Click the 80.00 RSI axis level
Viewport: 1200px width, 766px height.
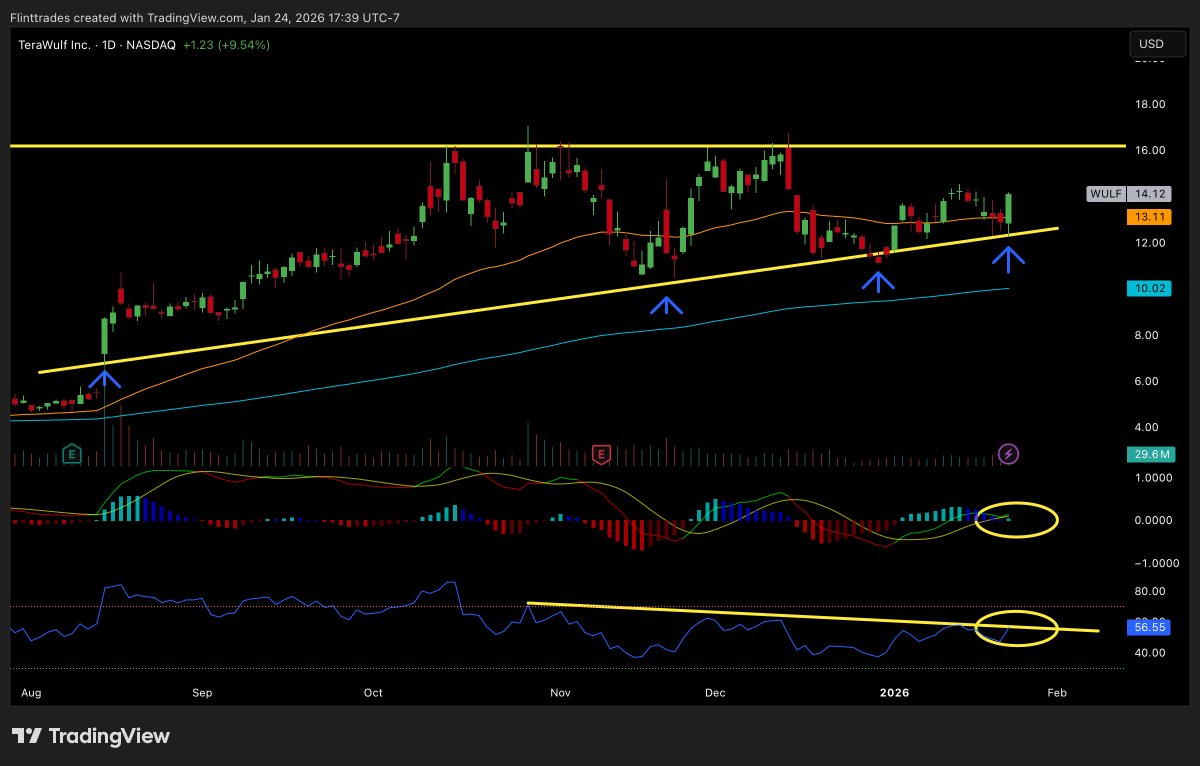[1151, 592]
